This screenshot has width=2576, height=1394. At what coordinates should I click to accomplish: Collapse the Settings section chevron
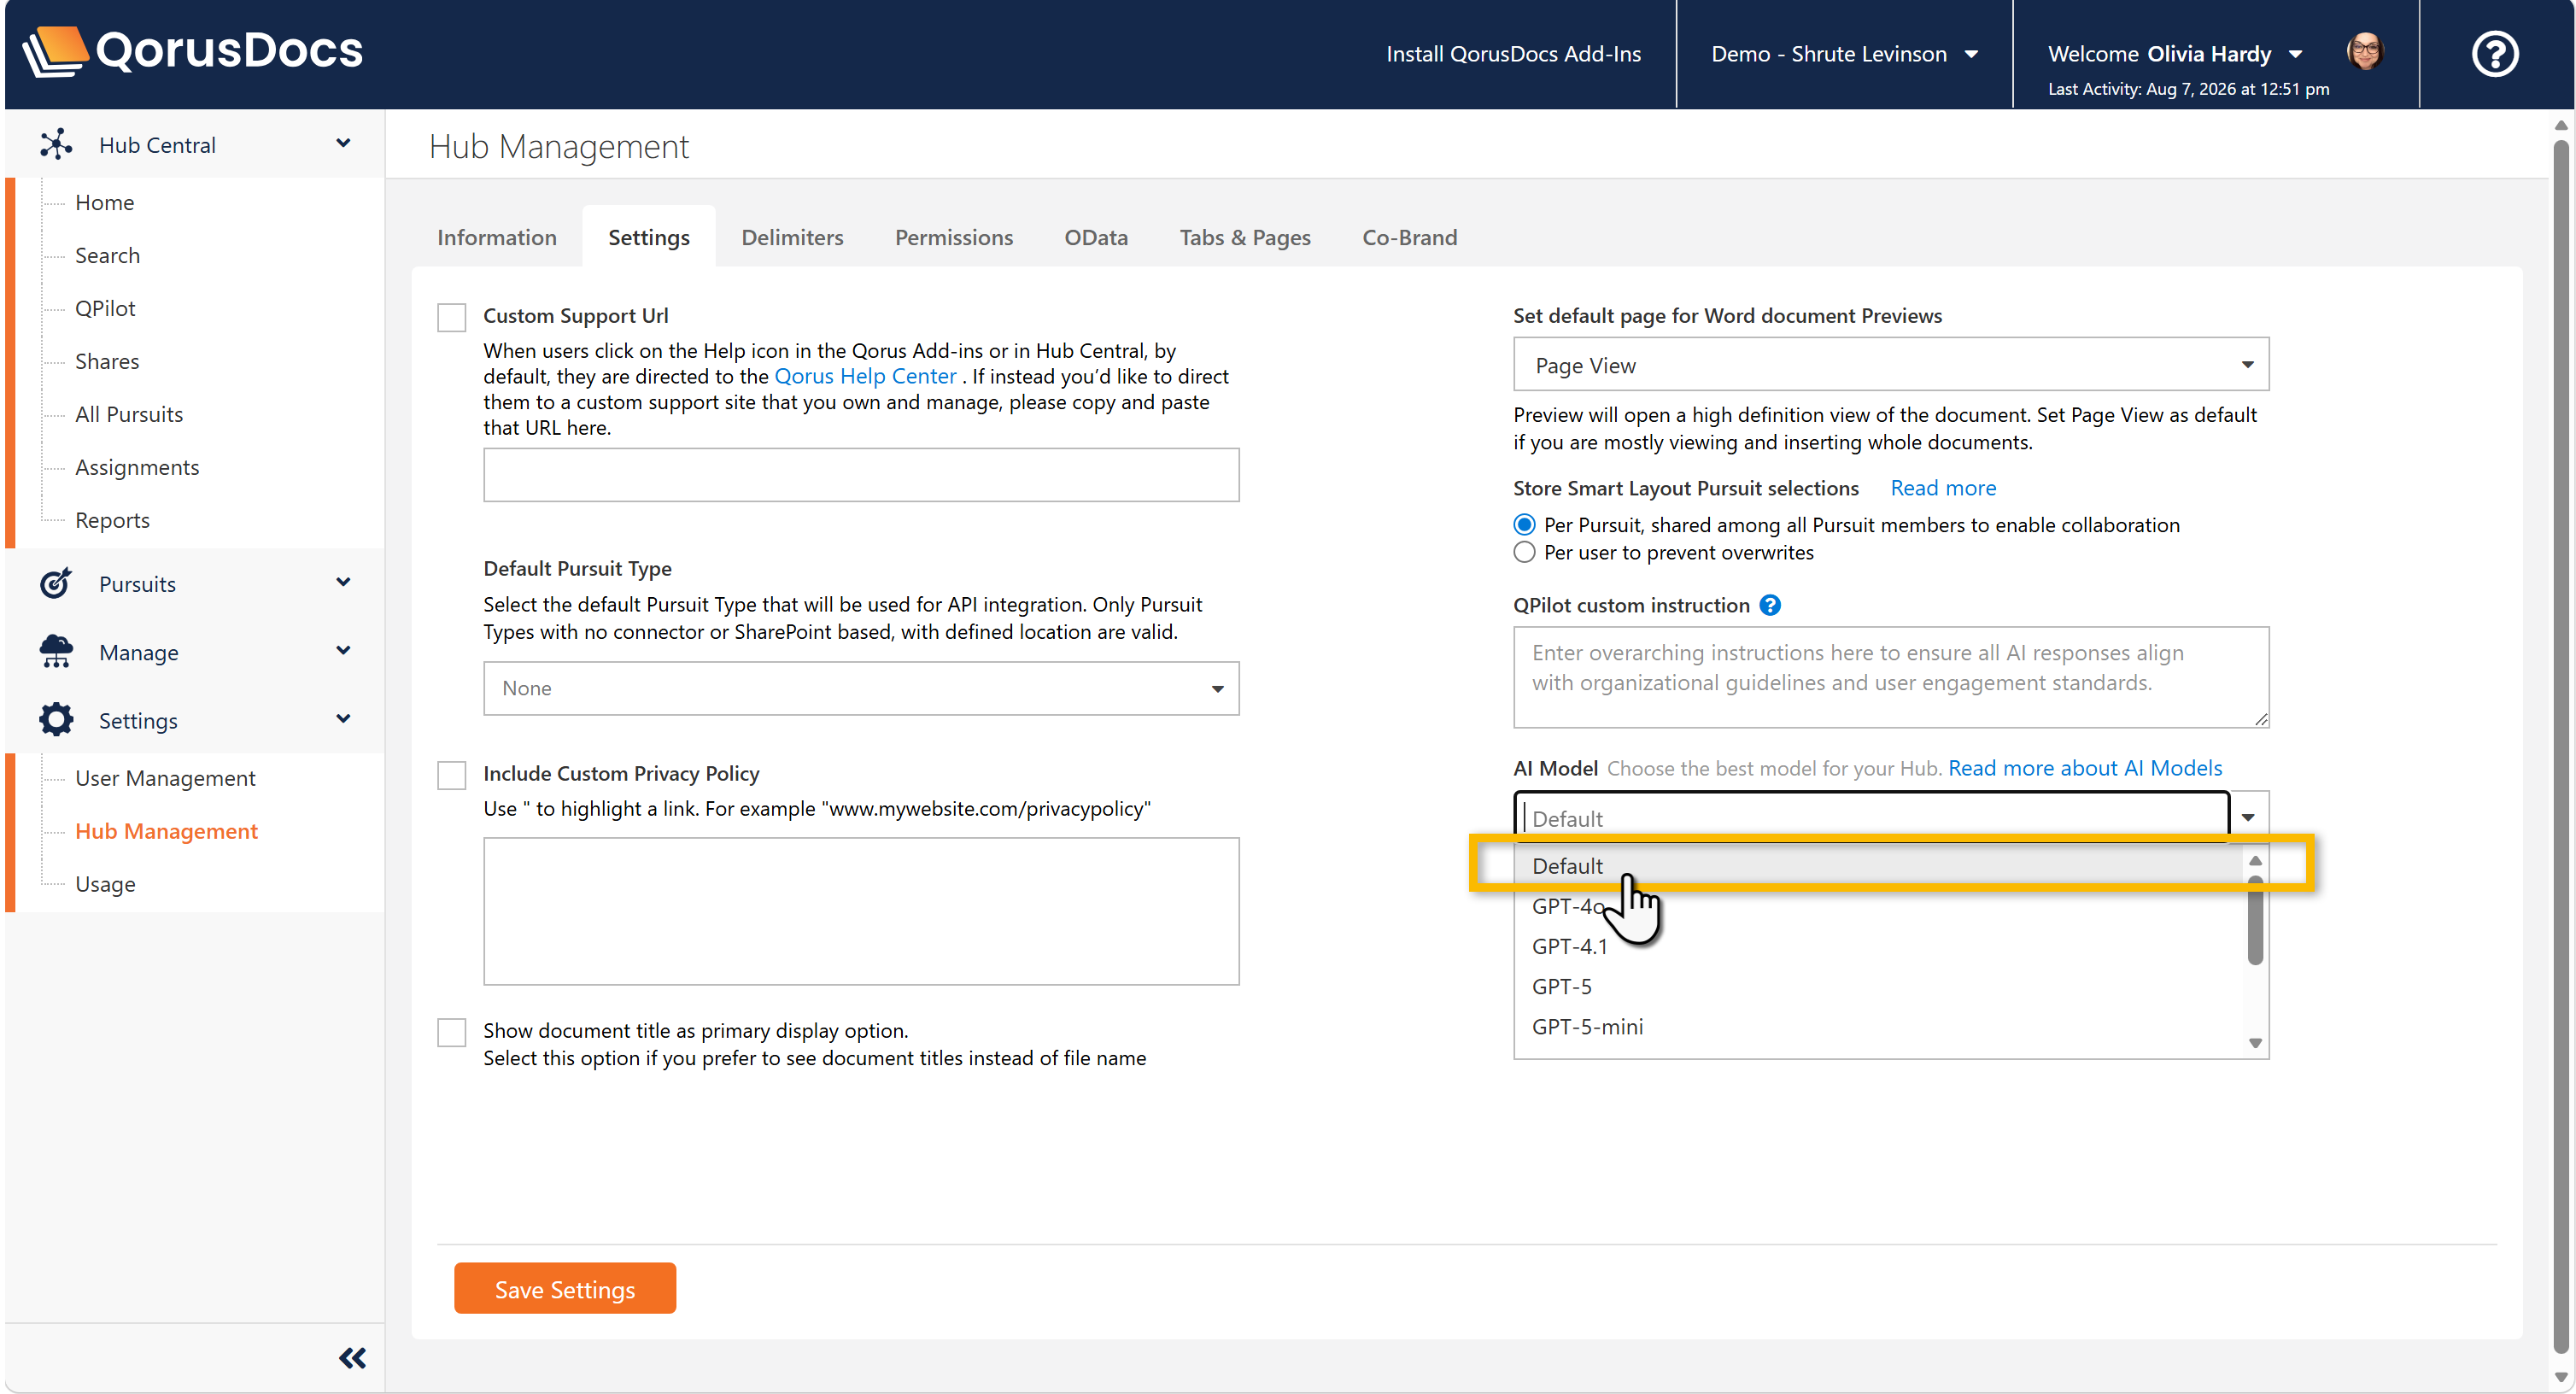[343, 720]
